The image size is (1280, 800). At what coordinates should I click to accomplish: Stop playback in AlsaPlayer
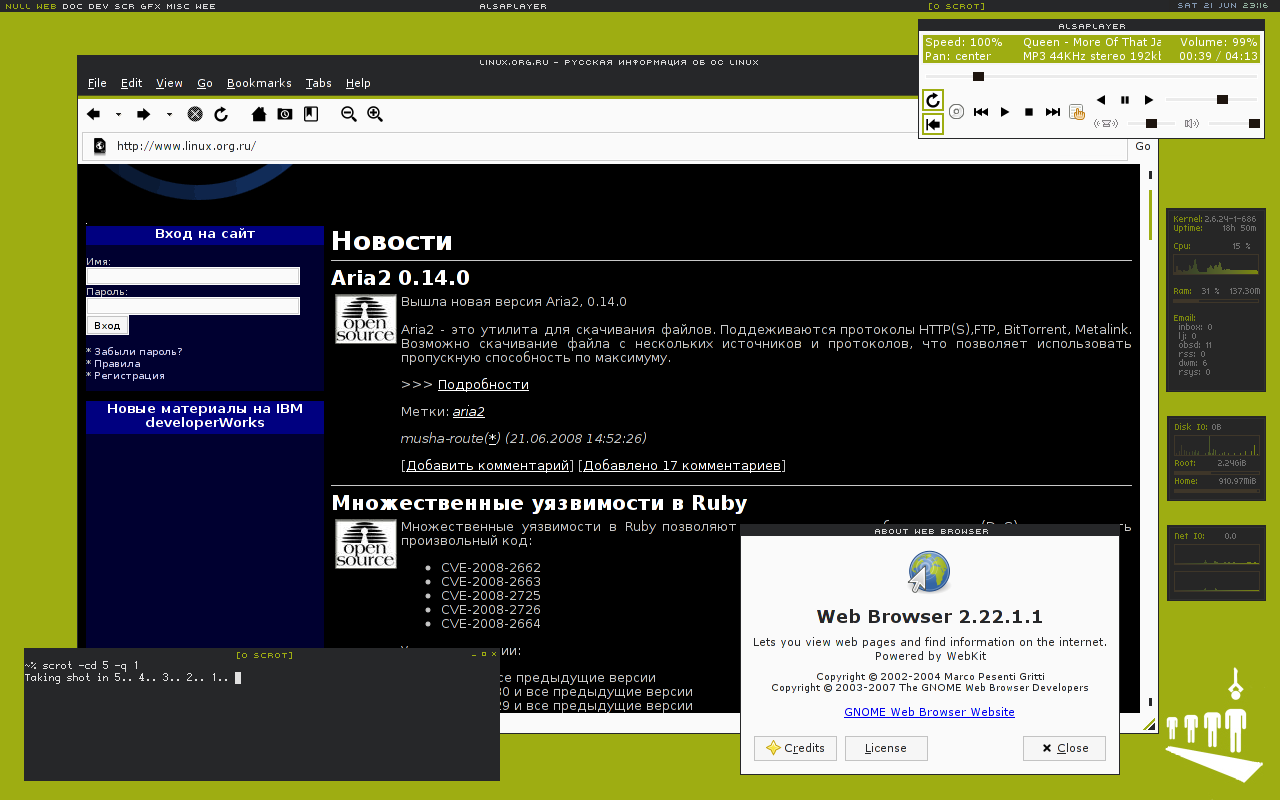click(x=1029, y=112)
